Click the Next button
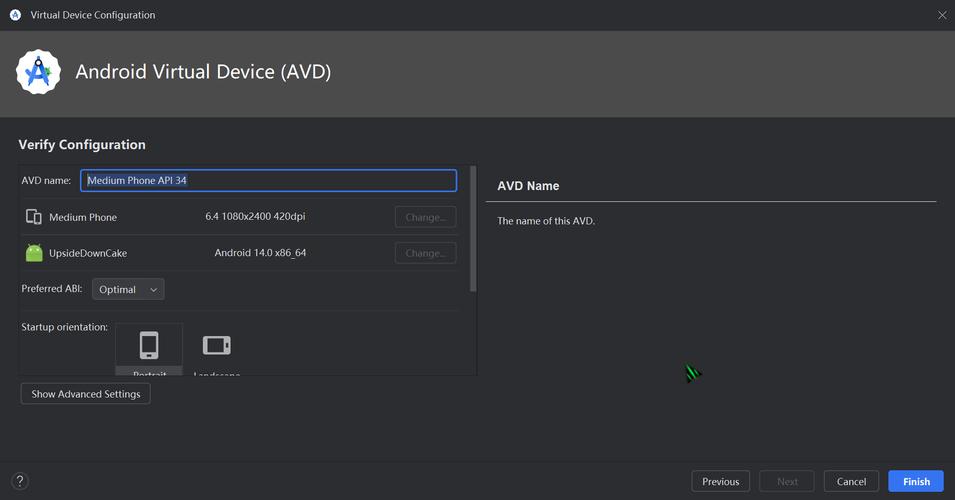Image resolution: width=955 pixels, height=500 pixels. [787, 481]
